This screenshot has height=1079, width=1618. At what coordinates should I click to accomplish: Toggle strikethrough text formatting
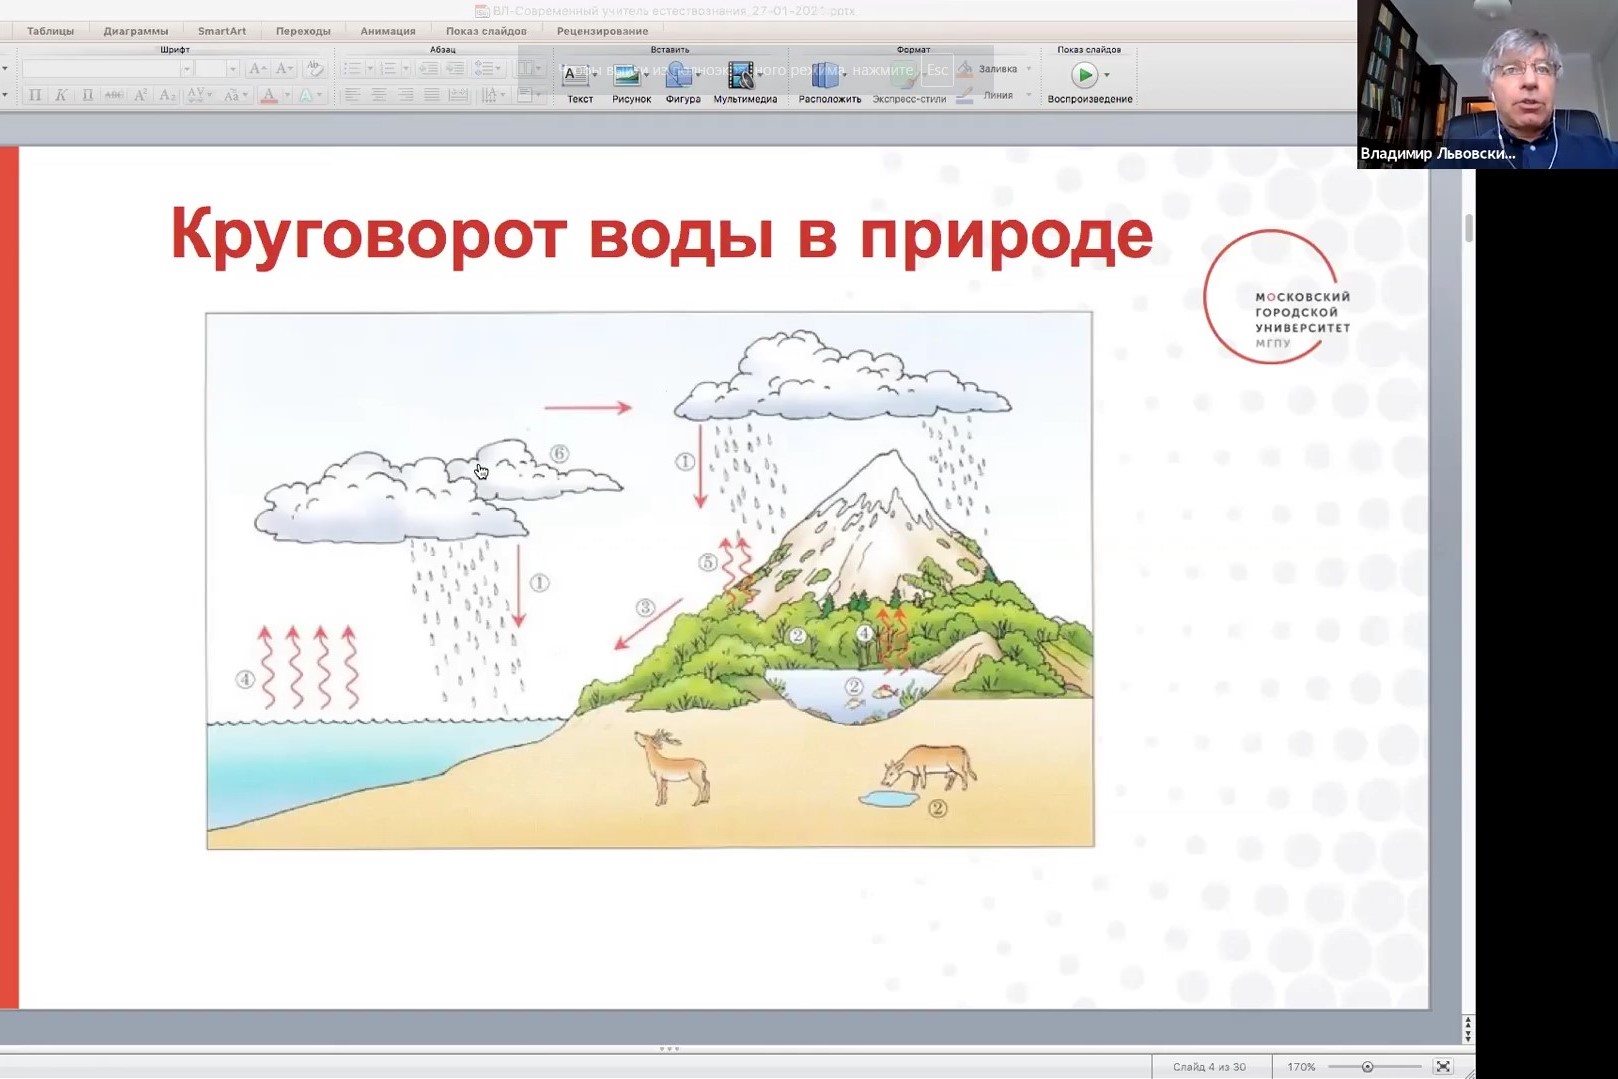point(114,95)
